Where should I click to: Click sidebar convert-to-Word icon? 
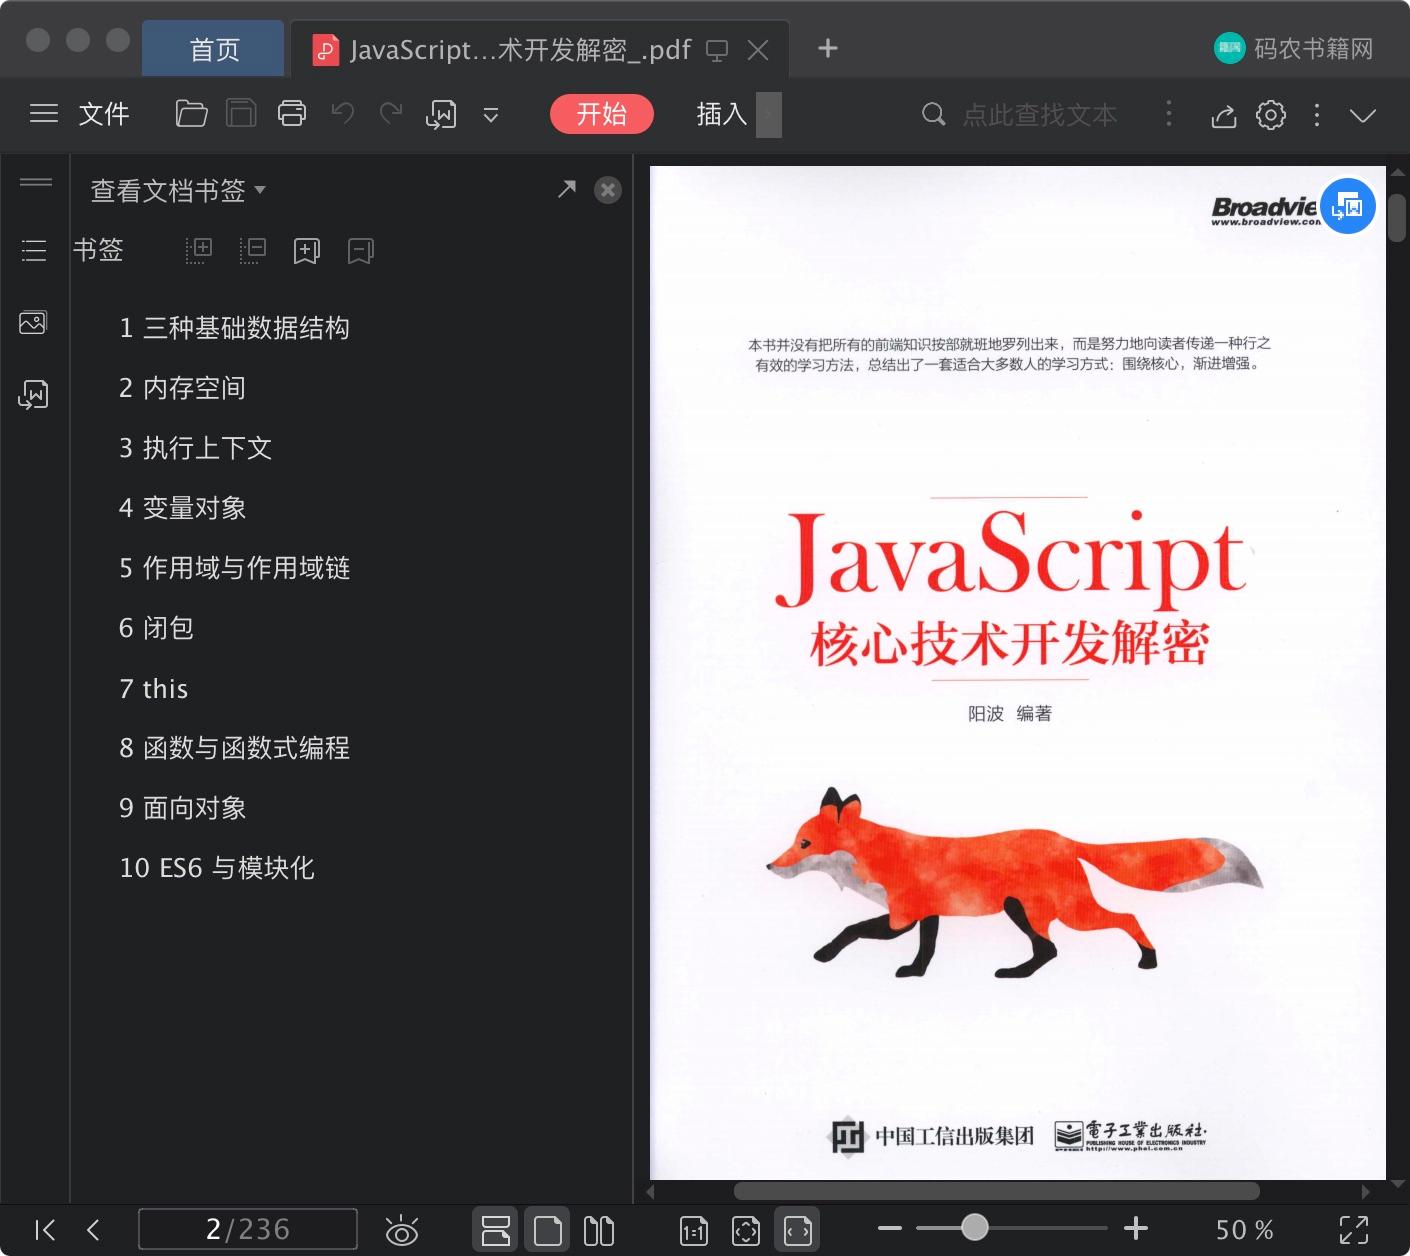coord(33,395)
